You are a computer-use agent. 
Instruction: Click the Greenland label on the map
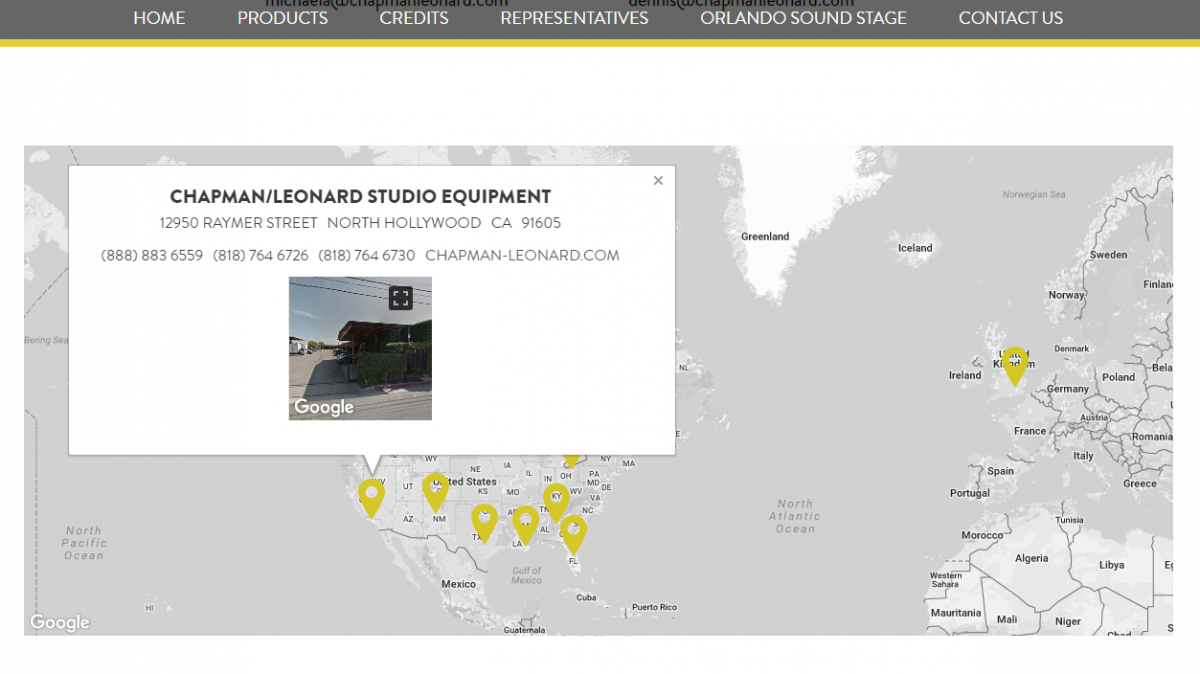(x=765, y=237)
